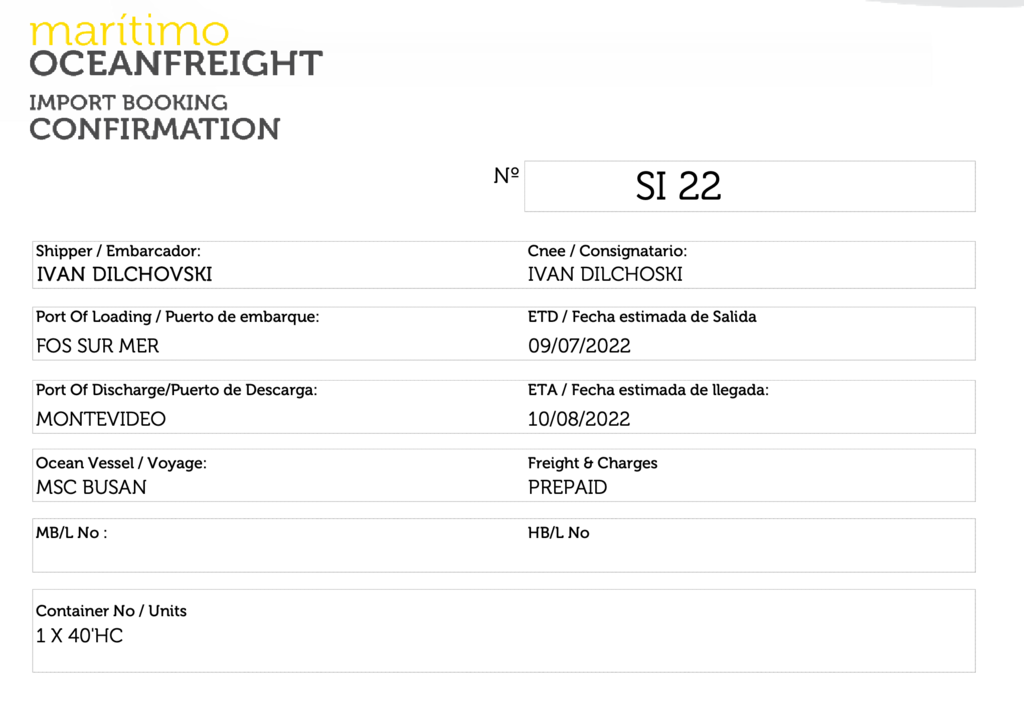
Task: Select the discharge port MONTEVIDEO
Action: [x=101, y=418]
